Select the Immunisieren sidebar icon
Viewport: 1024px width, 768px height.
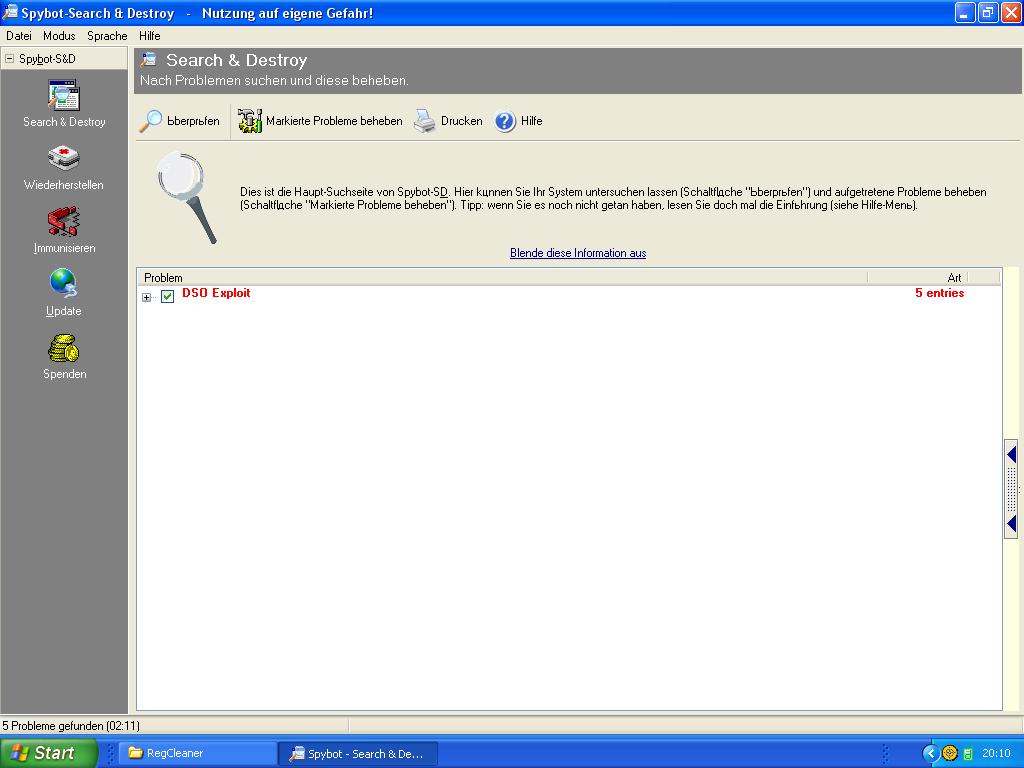(64, 222)
